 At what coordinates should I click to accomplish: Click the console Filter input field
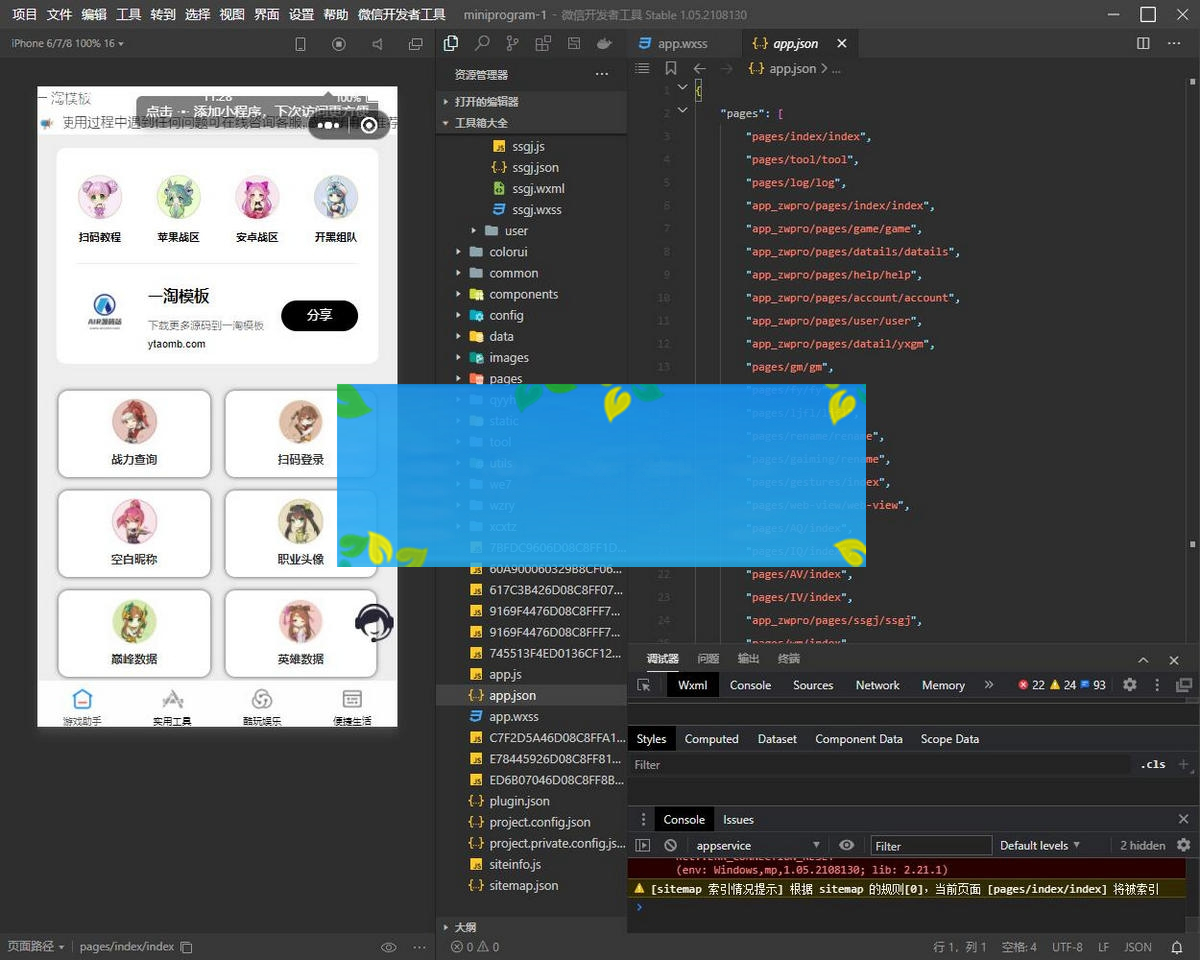[931, 846]
